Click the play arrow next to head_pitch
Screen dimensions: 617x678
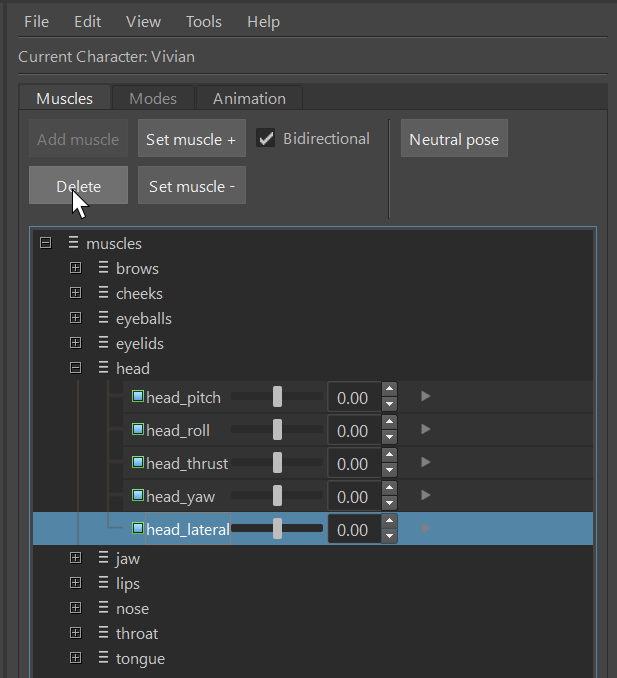[426, 396]
